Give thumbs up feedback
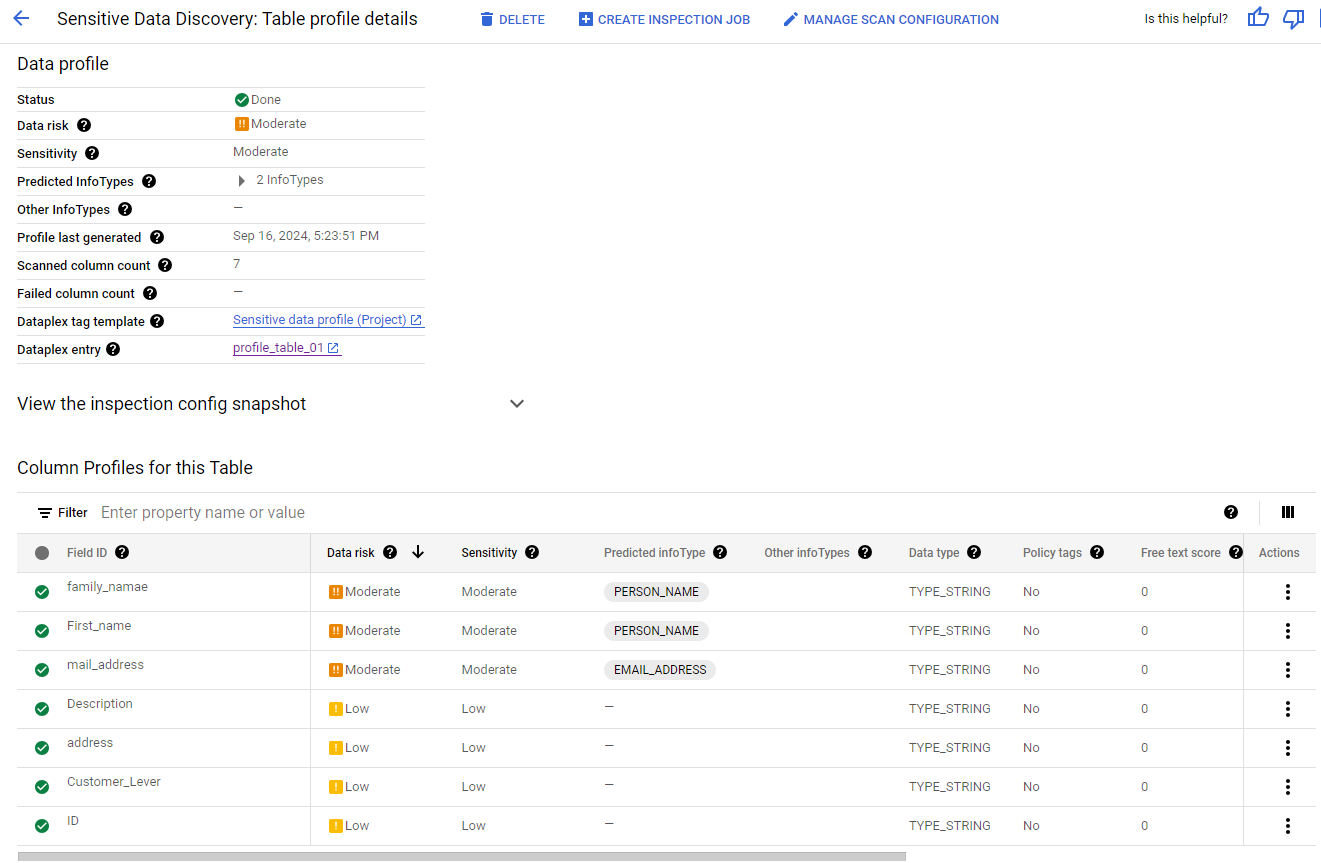1321x863 pixels. coord(1258,18)
